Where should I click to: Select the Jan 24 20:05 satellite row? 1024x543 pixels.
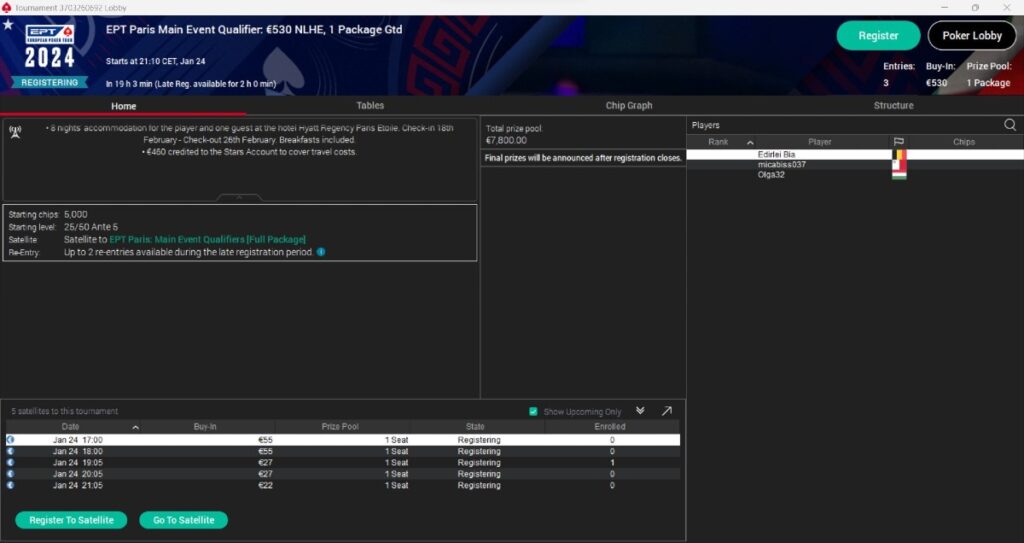tap(343, 474)
